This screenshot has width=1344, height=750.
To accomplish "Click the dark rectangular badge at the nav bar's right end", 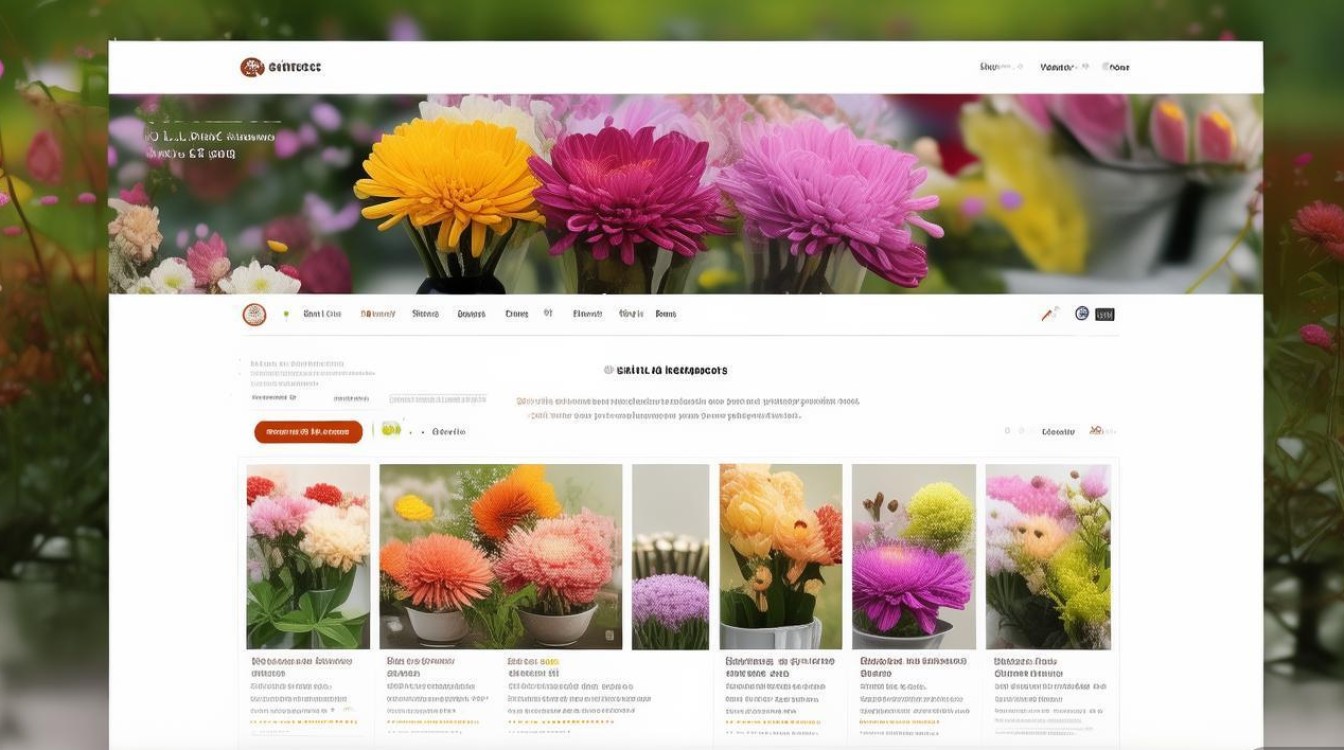I will point(1104,314).
